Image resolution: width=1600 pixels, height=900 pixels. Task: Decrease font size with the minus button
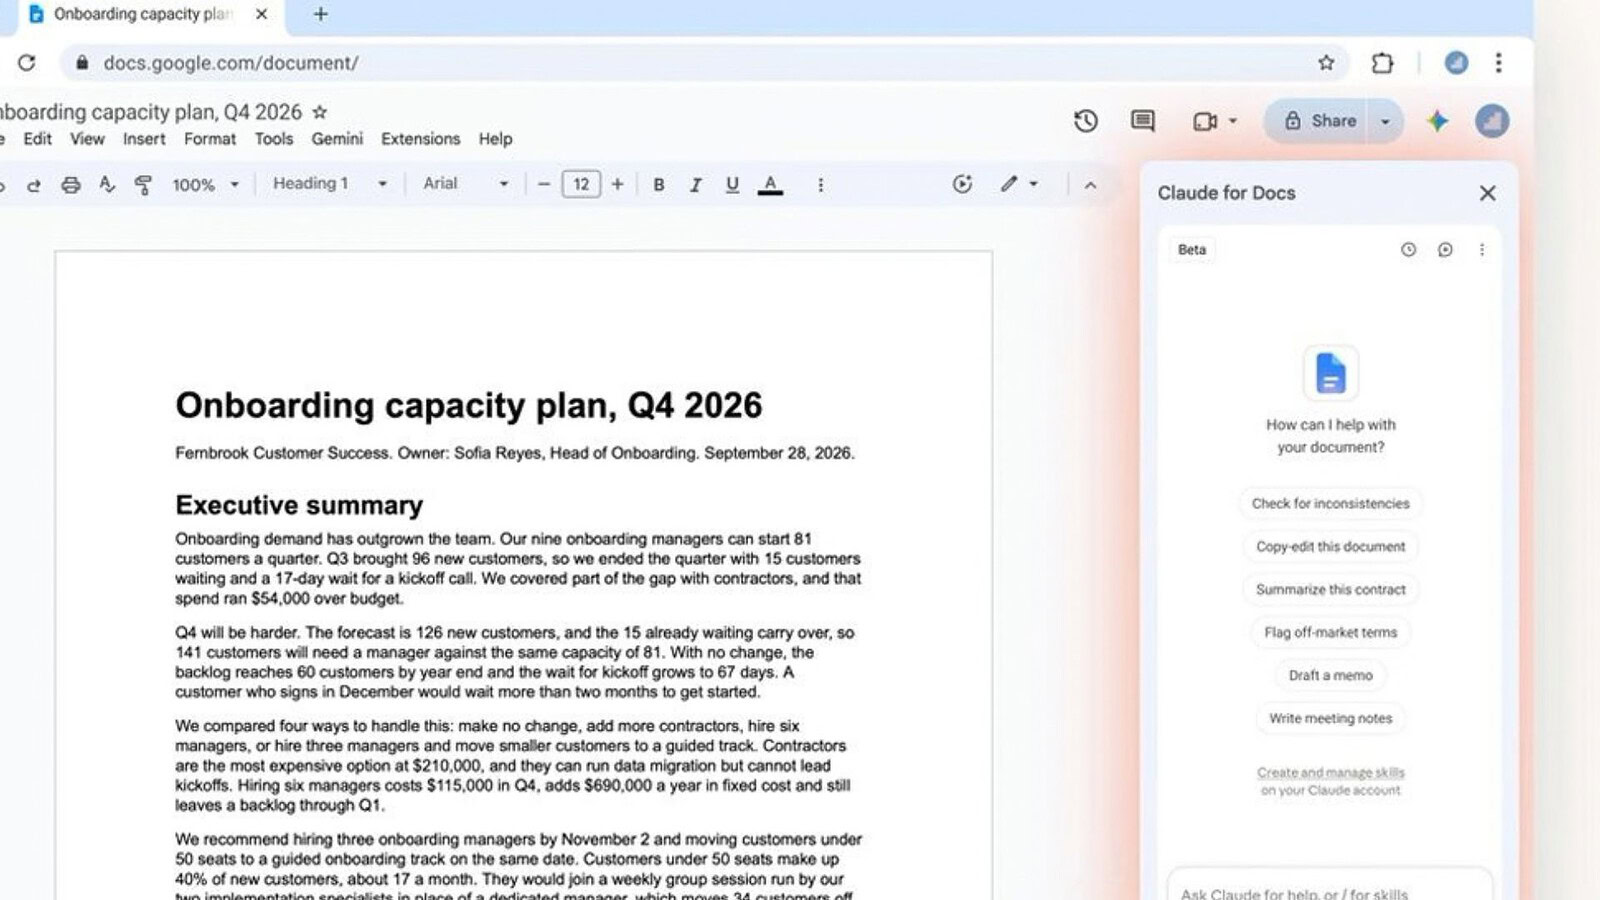point(544,185)
